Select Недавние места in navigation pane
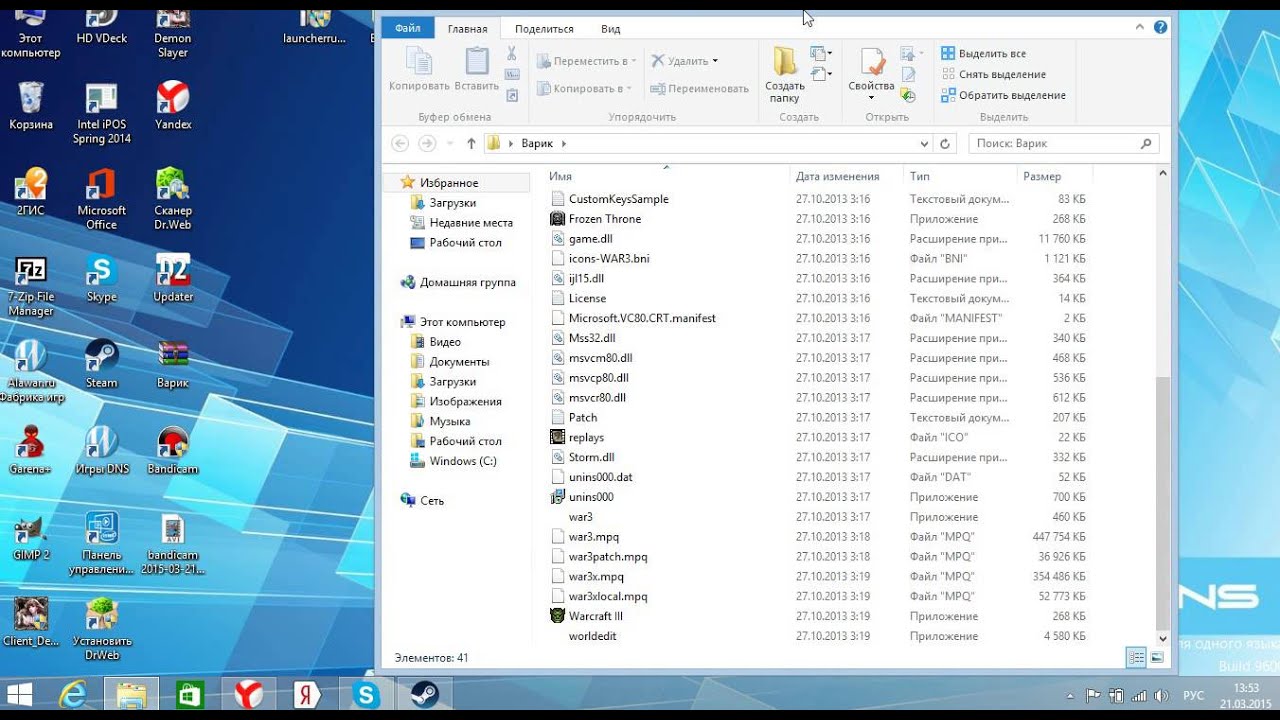This screenshot has width=1280, height=720. click(471, 223)
